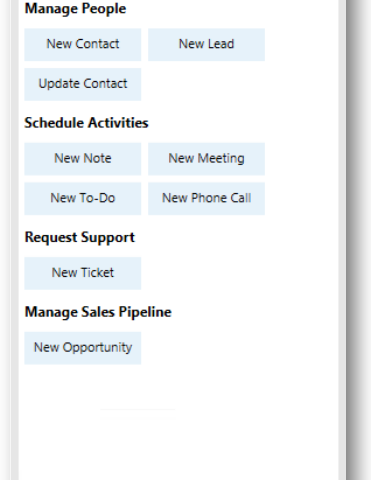Click the vertical scrollbar on the panel's right edge
This screenshot has height=480, width=371.
(x=342, y=240)
